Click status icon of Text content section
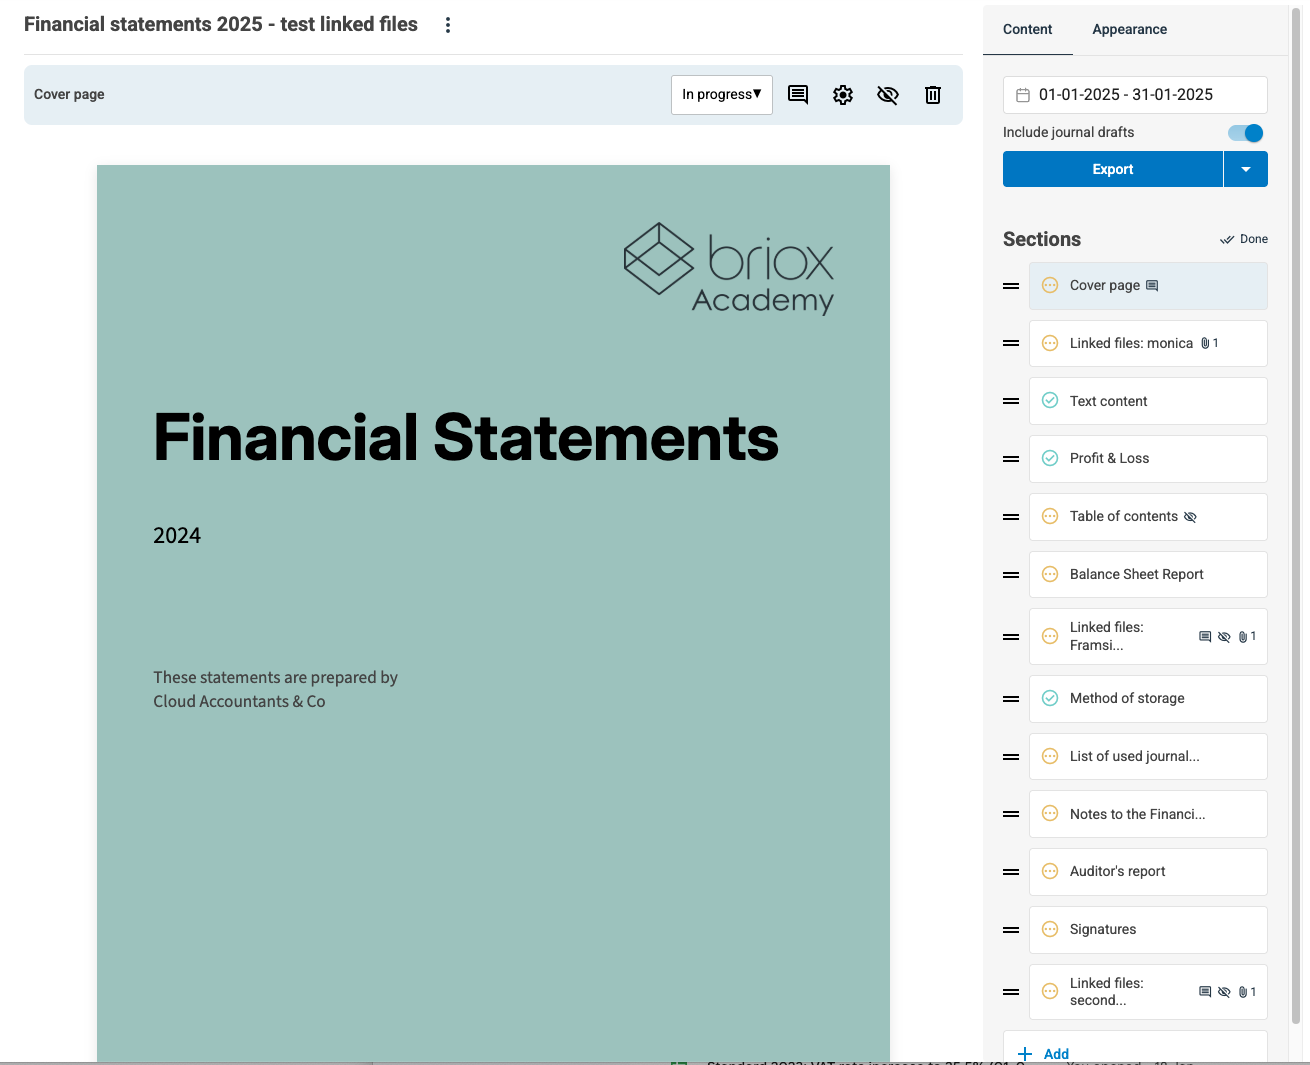Viewport: 1310px width, 1065px height. [1050, 401]
